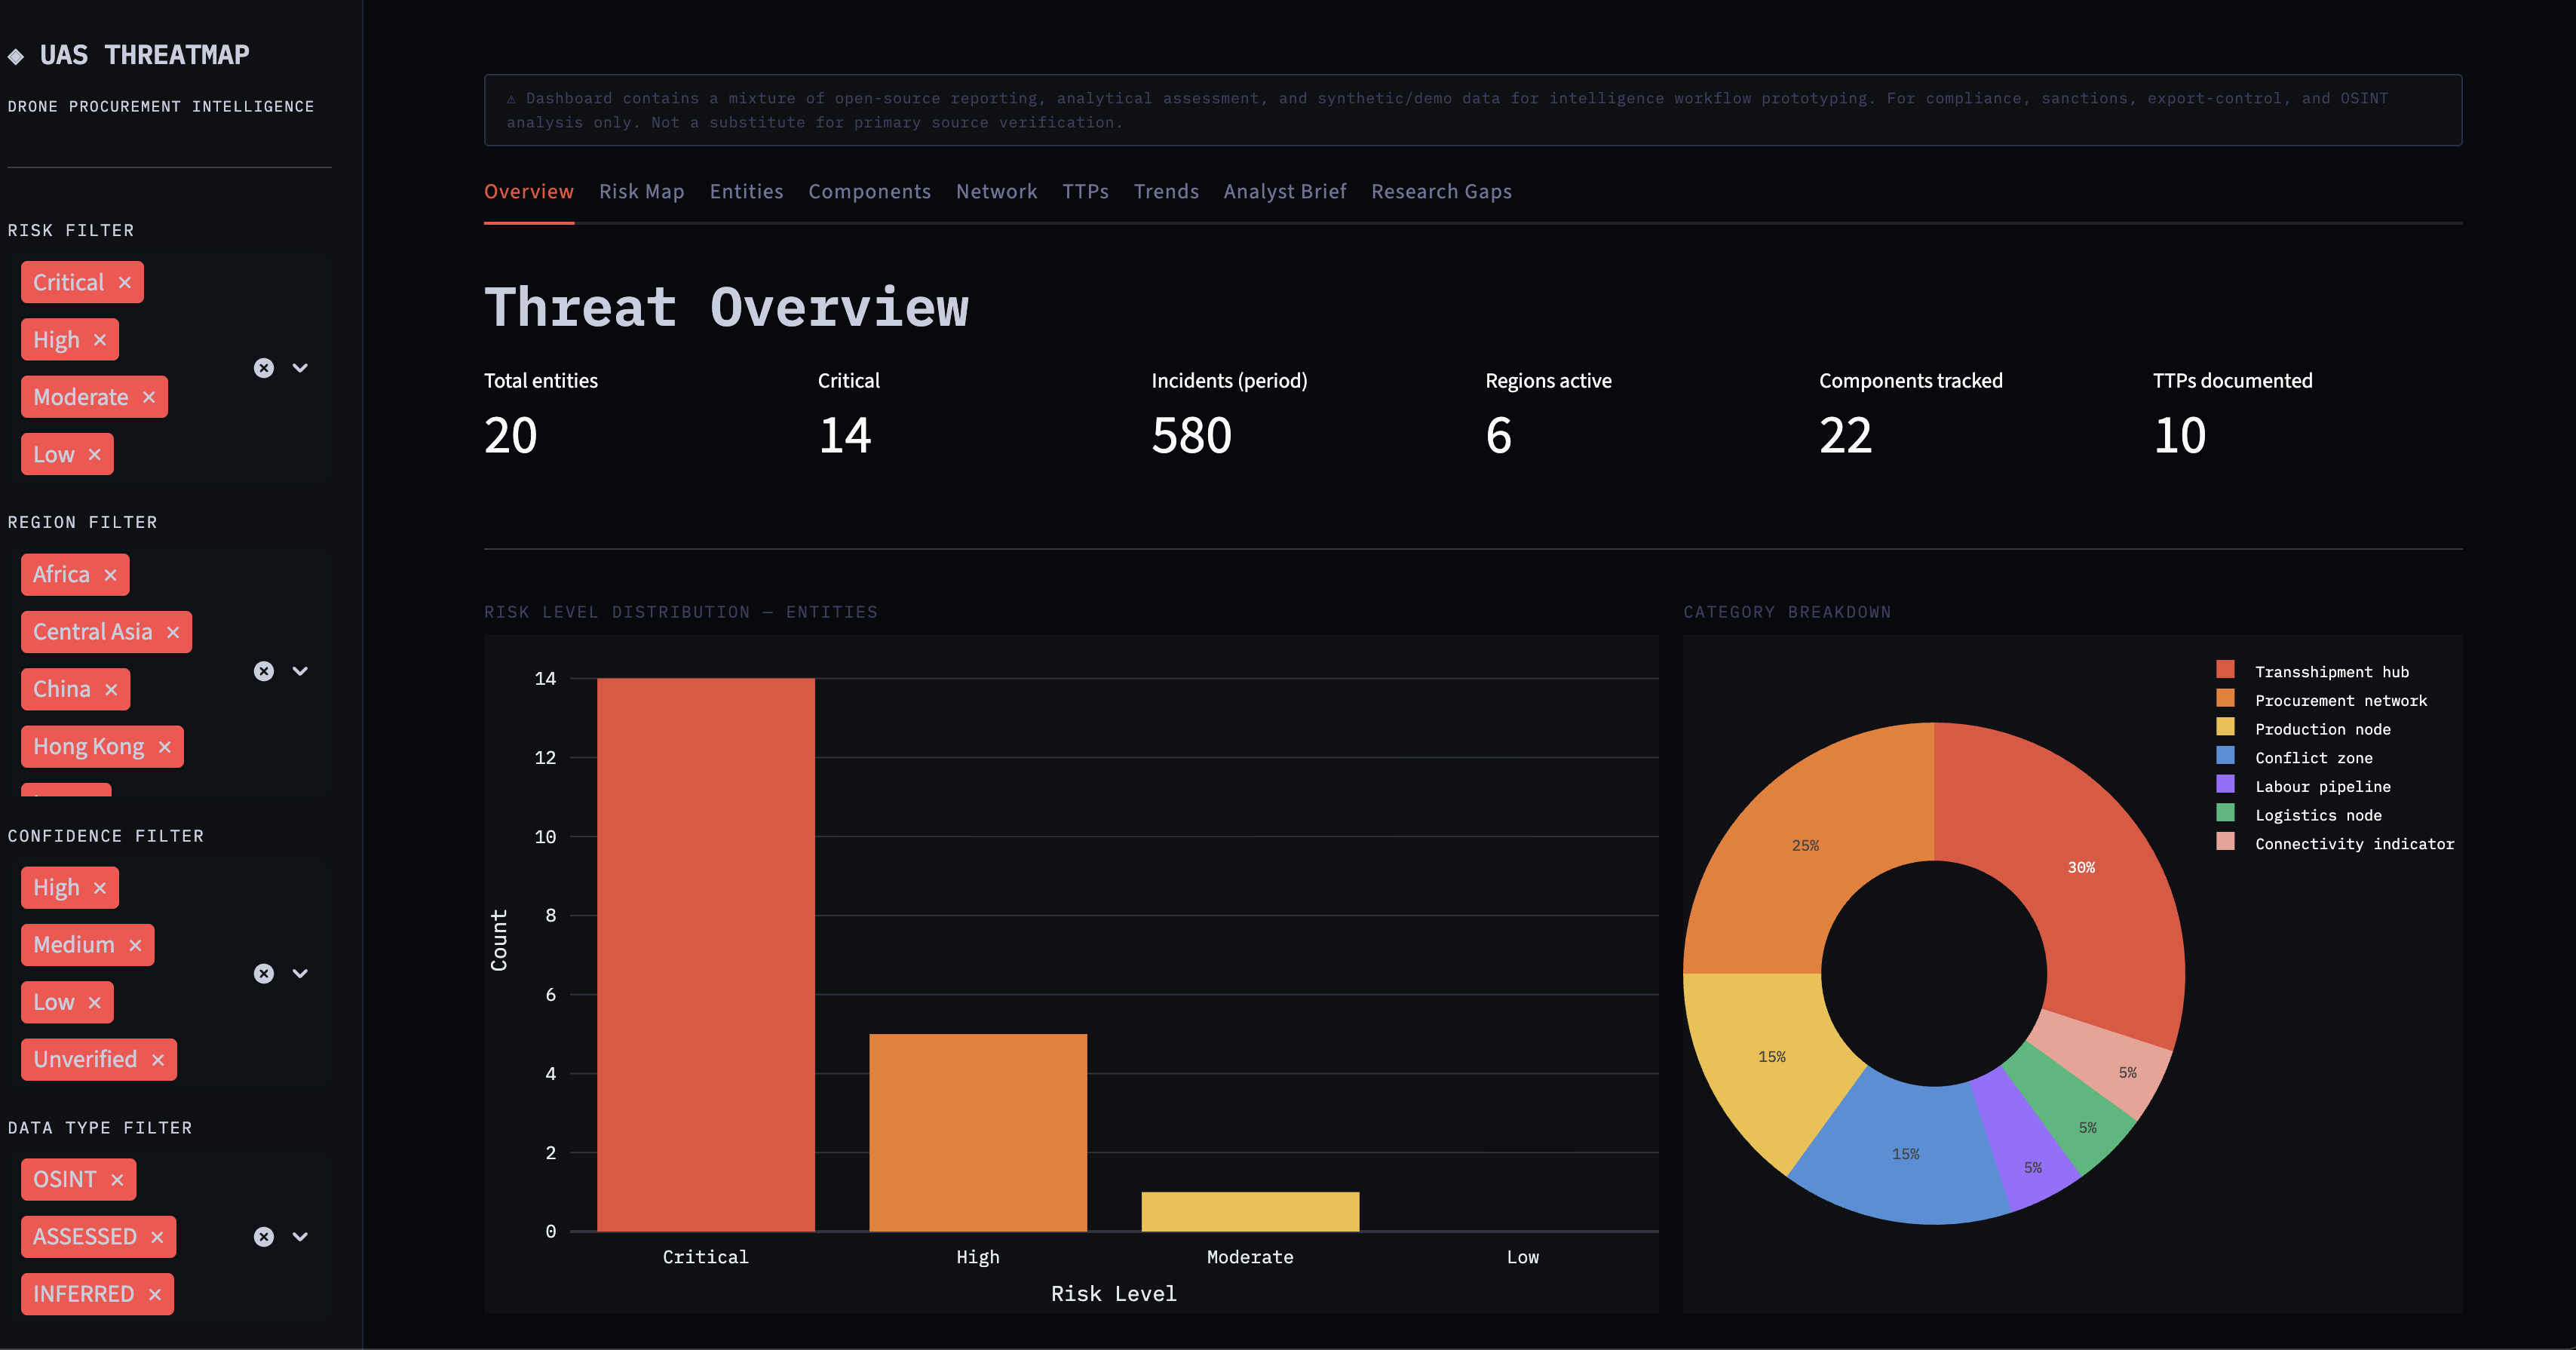Toggle Conflict zone legend swatch
Screen dimensions: 2576x1350
pyautogui.click(x=2226, y=756)
